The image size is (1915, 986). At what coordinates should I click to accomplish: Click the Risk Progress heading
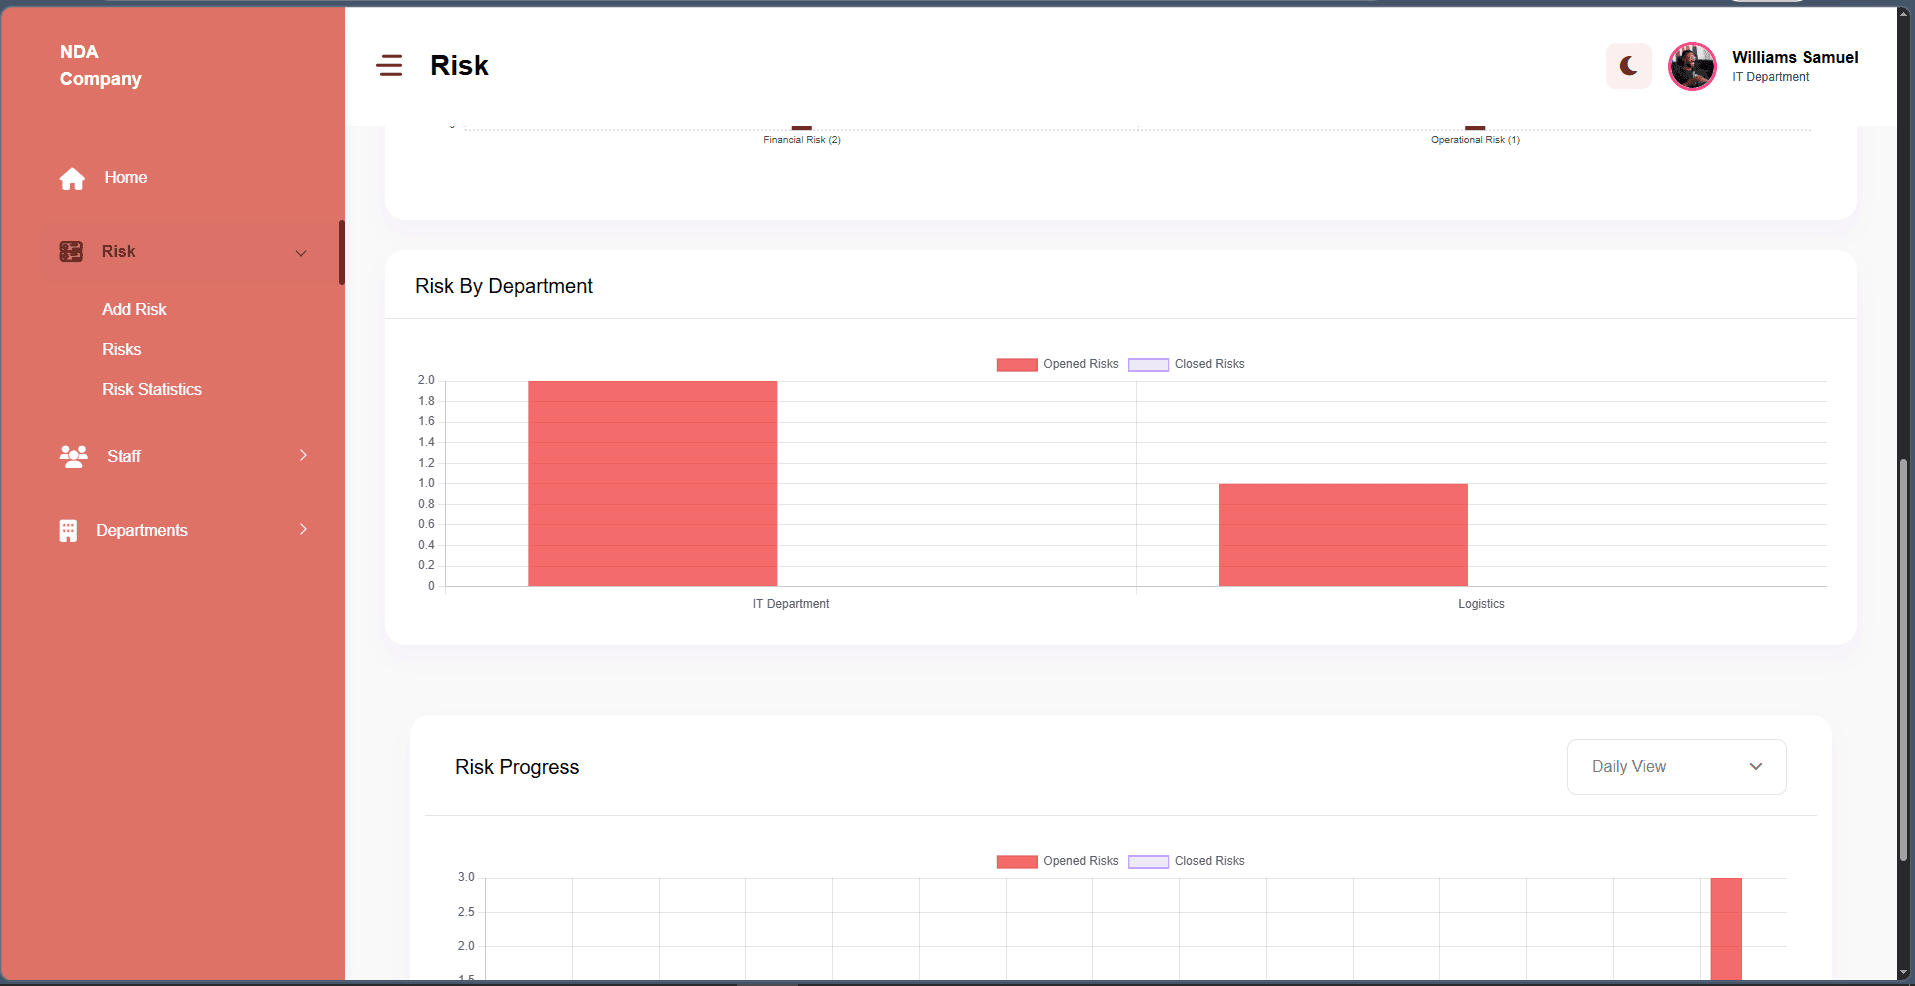click(517, 767)
